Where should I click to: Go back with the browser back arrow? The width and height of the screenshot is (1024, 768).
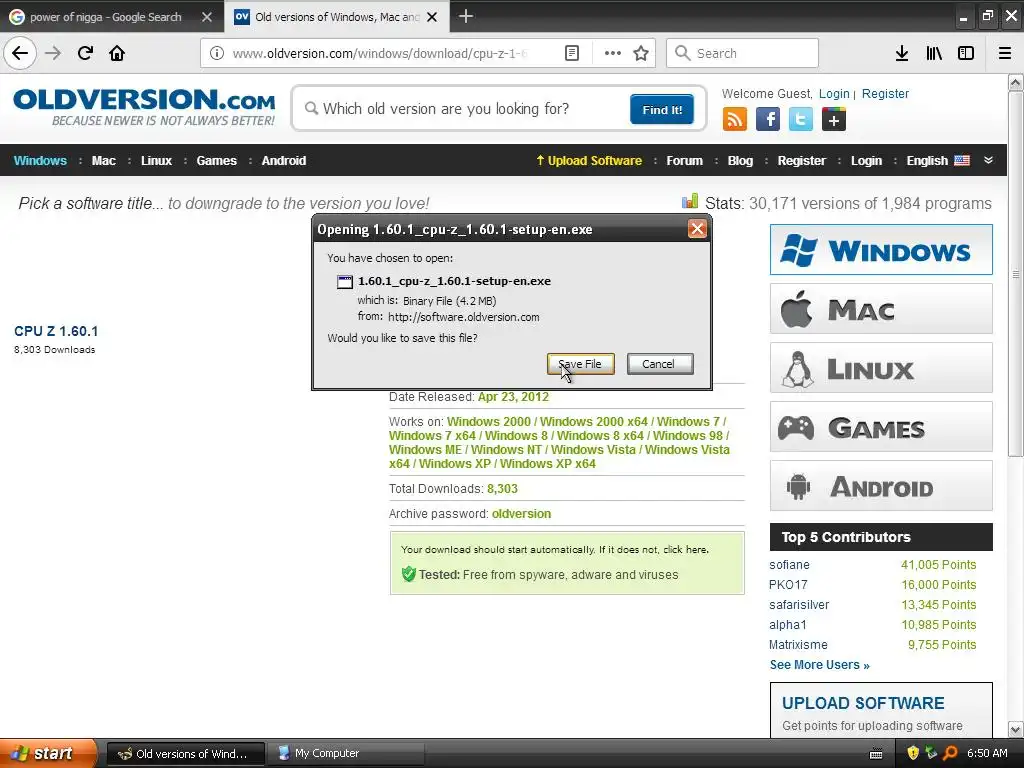pos(20,53)
